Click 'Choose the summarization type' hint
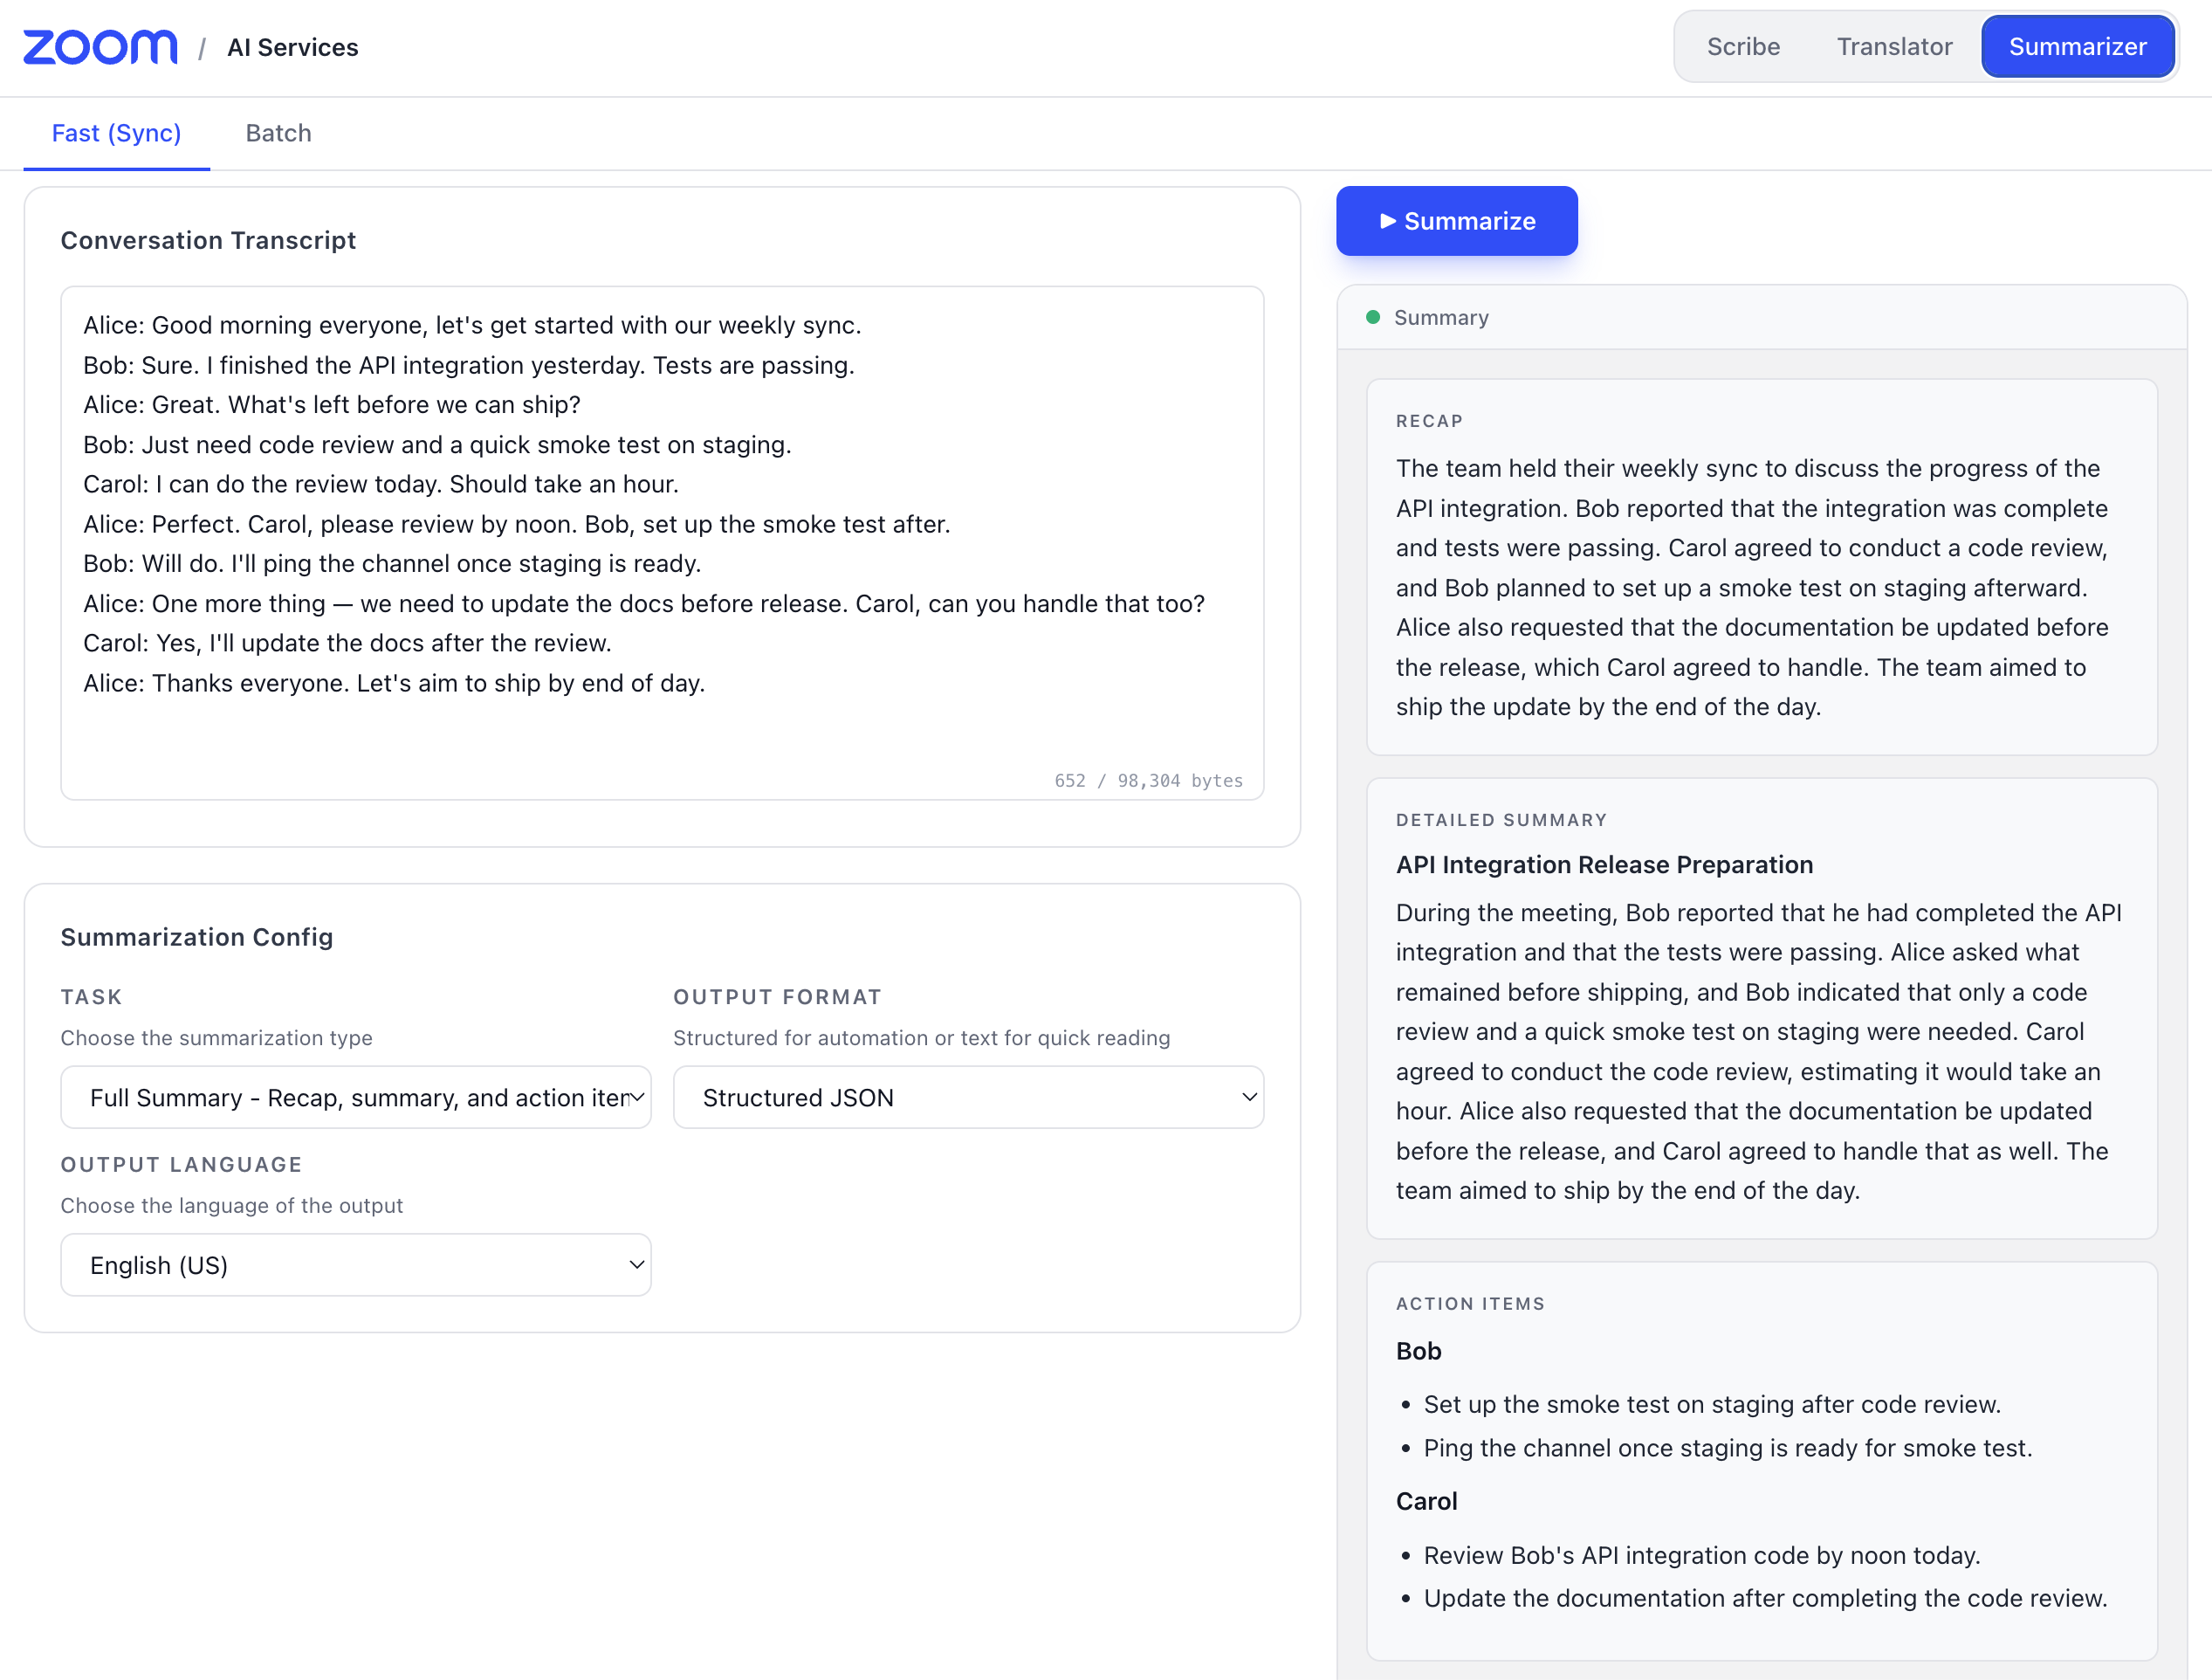2212x1680 pixels. (x=216, y=1038)
